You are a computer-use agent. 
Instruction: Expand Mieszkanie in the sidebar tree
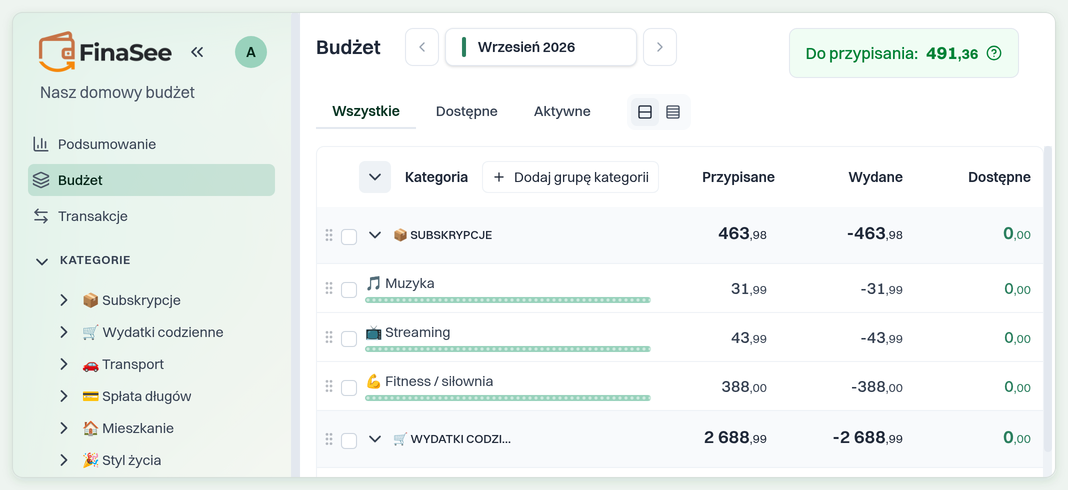pos(64,428)
